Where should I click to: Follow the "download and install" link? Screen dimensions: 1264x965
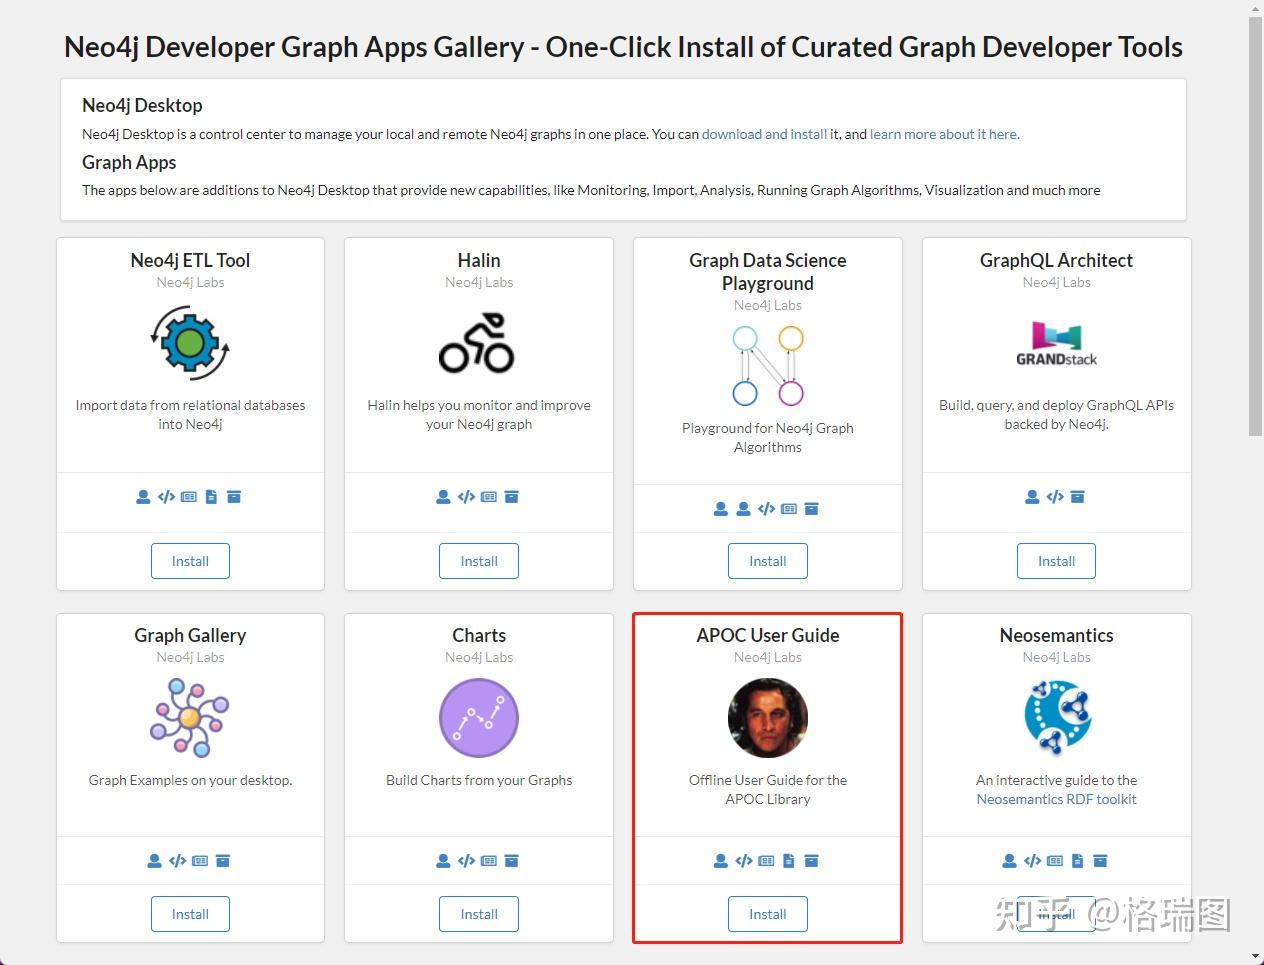tap(764, 134)
